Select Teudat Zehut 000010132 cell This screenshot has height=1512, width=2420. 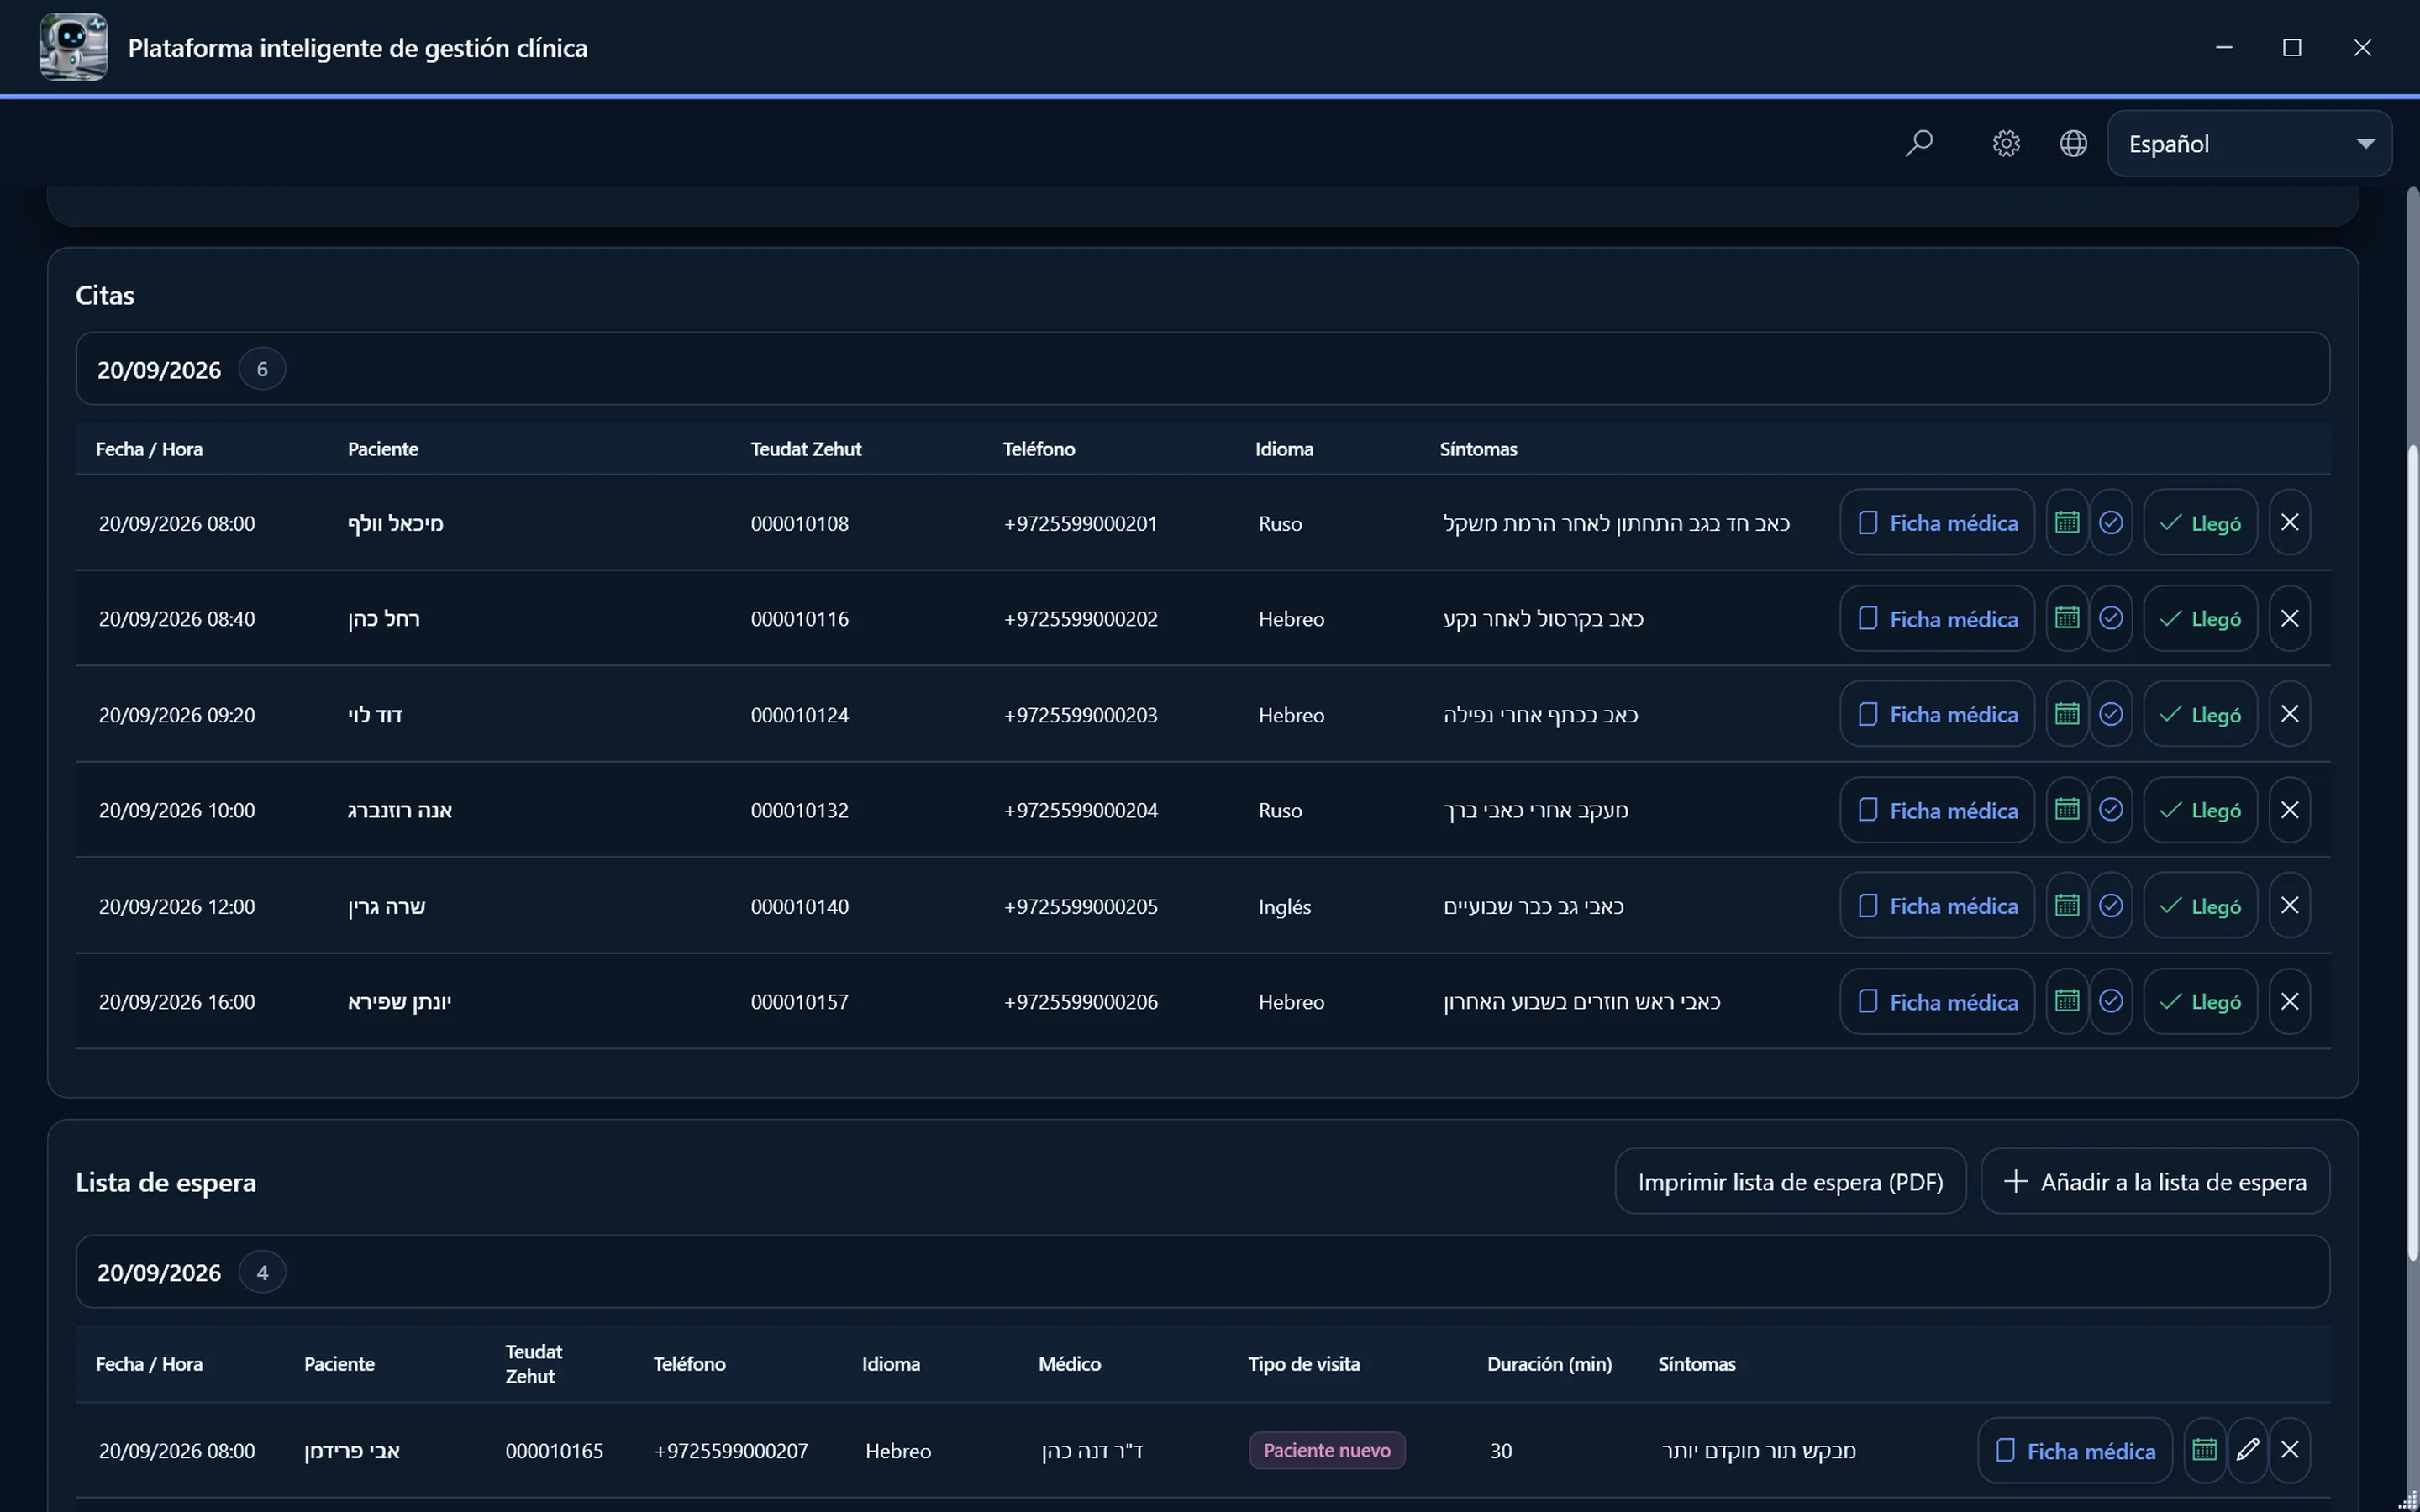coord(800,810)
